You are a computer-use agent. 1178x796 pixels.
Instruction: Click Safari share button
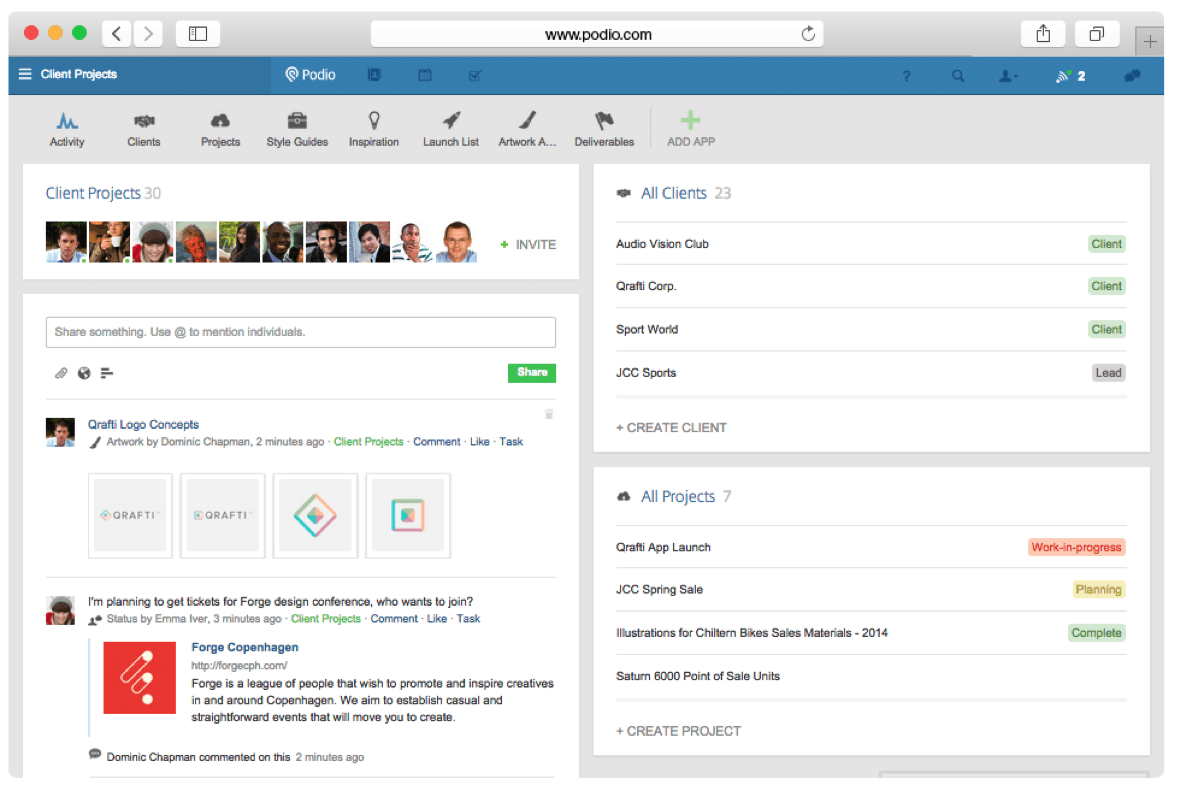pos(1043,34)
